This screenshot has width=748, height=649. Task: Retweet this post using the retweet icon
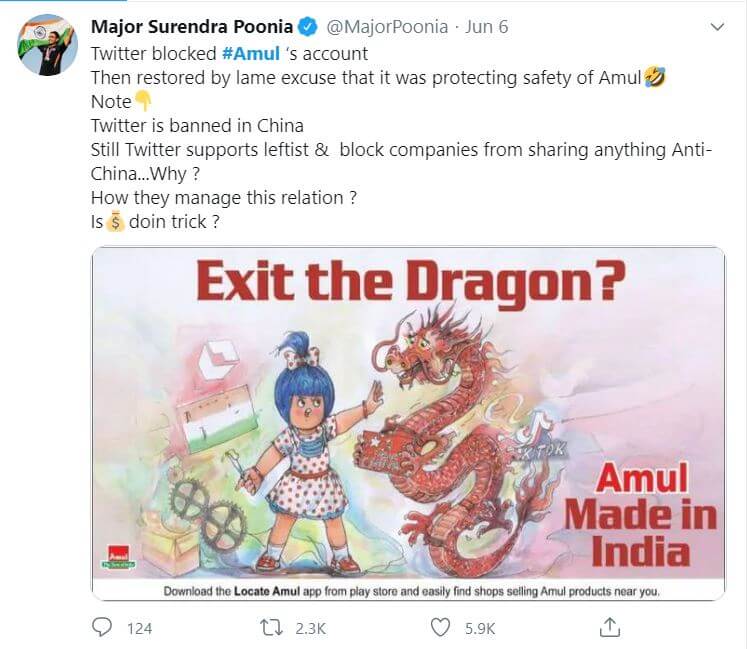tap(271, 627)
